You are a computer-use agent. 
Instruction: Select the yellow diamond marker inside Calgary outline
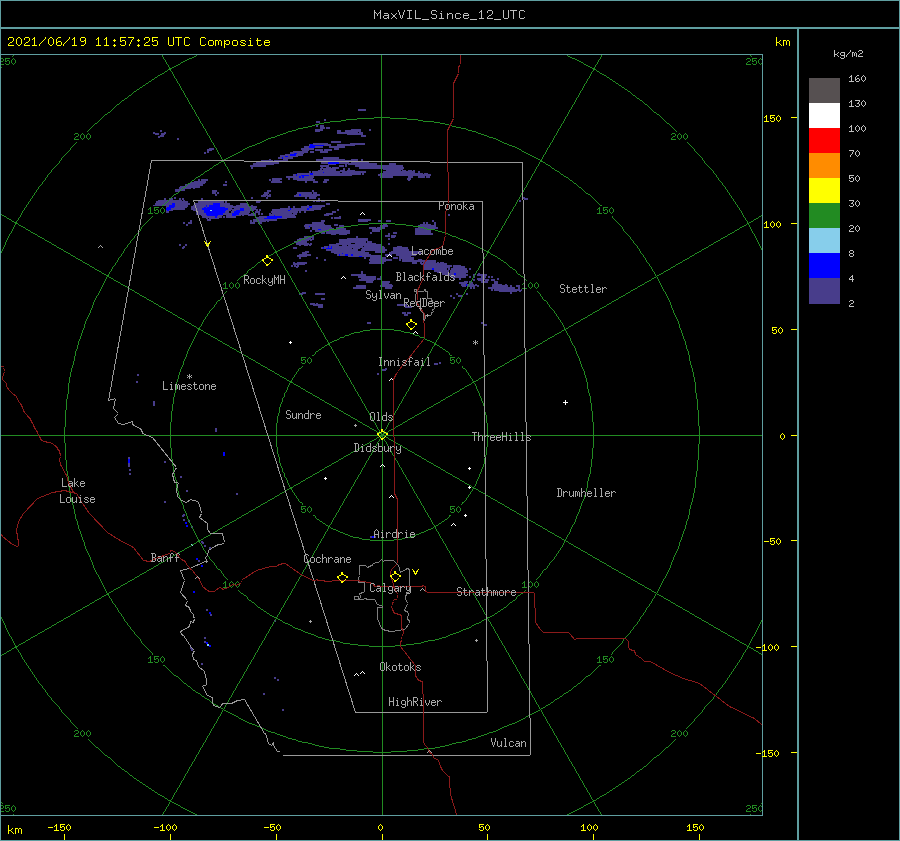point(395,576)
